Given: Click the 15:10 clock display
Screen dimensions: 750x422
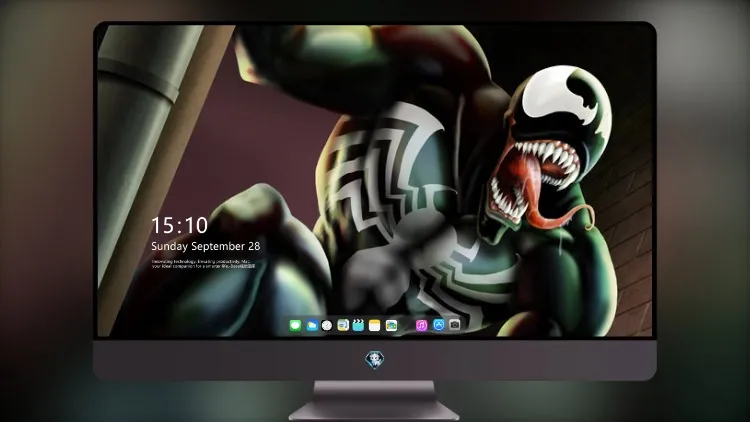Looking at the screenshot, I should tap(179, 225).
